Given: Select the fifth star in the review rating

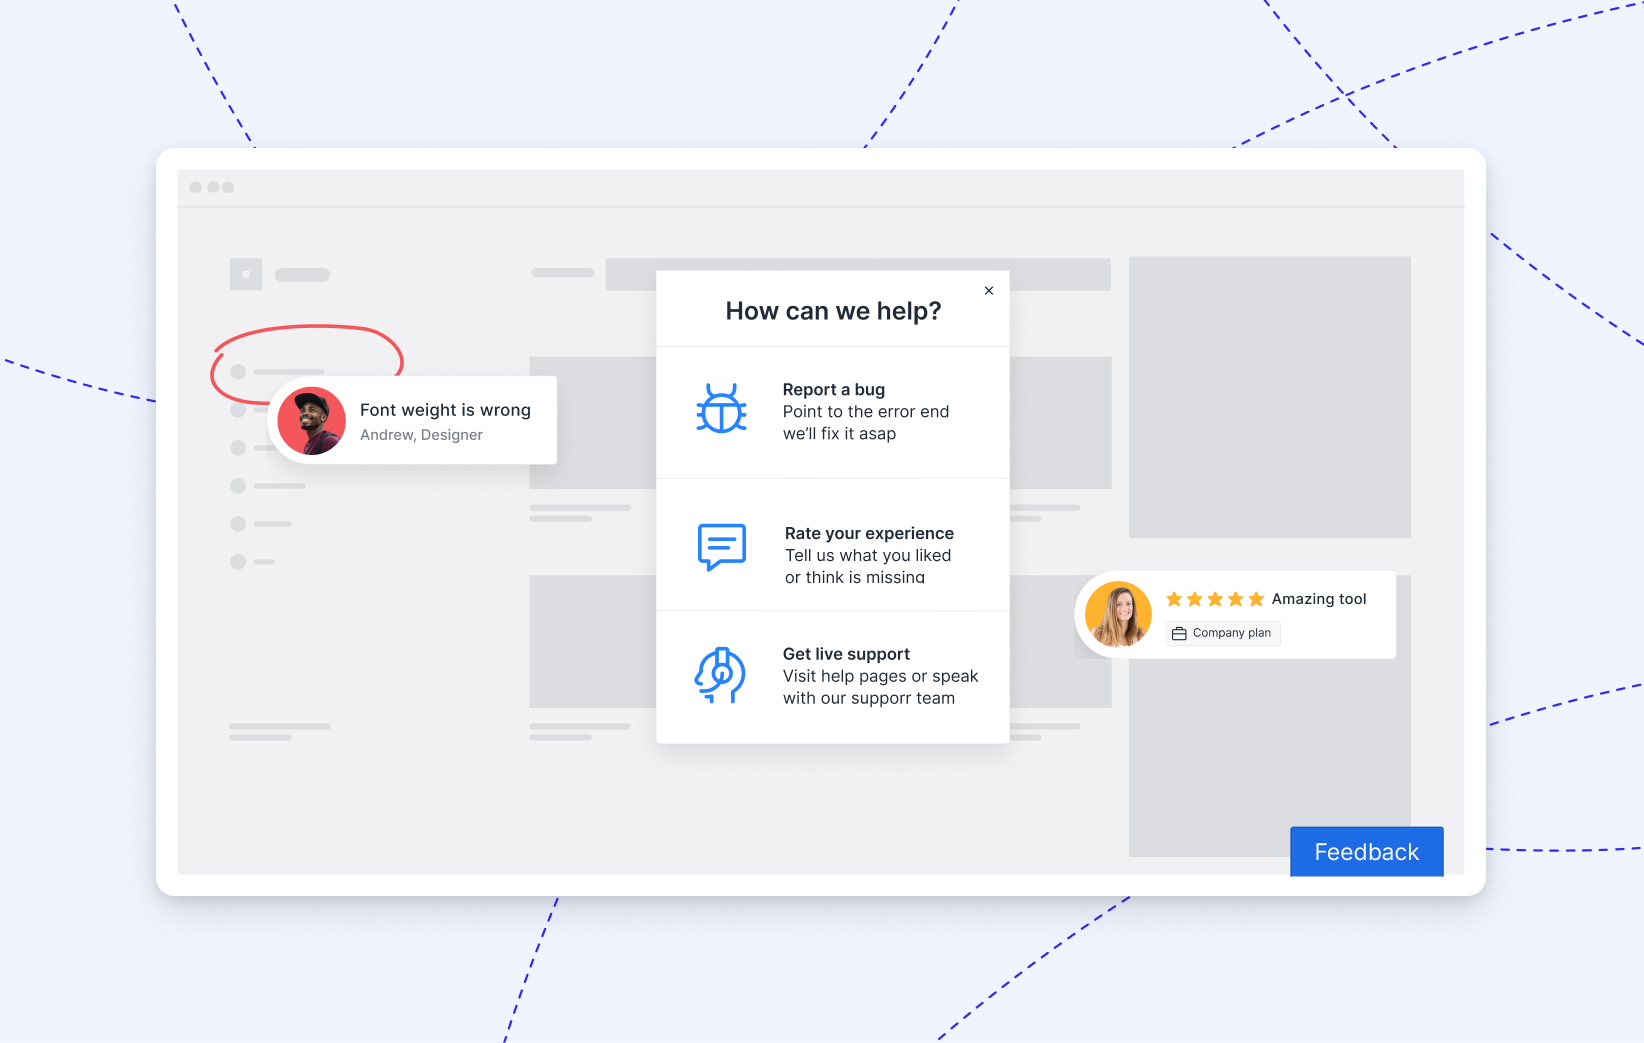Looking at the screenshot, I should [1257, 598].
